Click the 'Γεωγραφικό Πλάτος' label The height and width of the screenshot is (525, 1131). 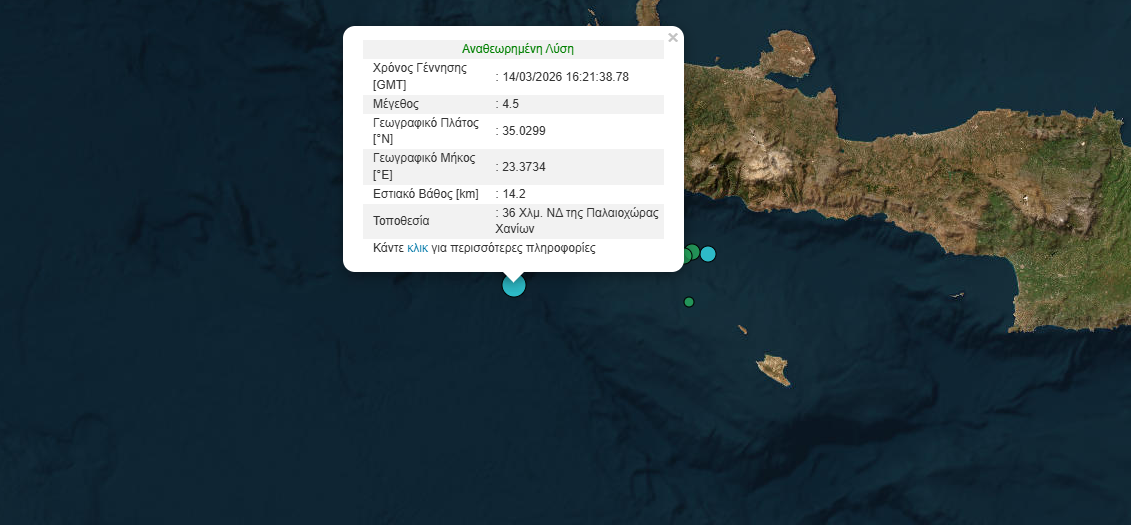click(x=425, y=124)
